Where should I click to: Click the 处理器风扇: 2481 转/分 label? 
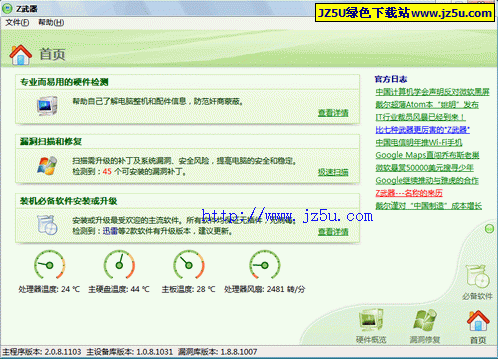point(265,289)
